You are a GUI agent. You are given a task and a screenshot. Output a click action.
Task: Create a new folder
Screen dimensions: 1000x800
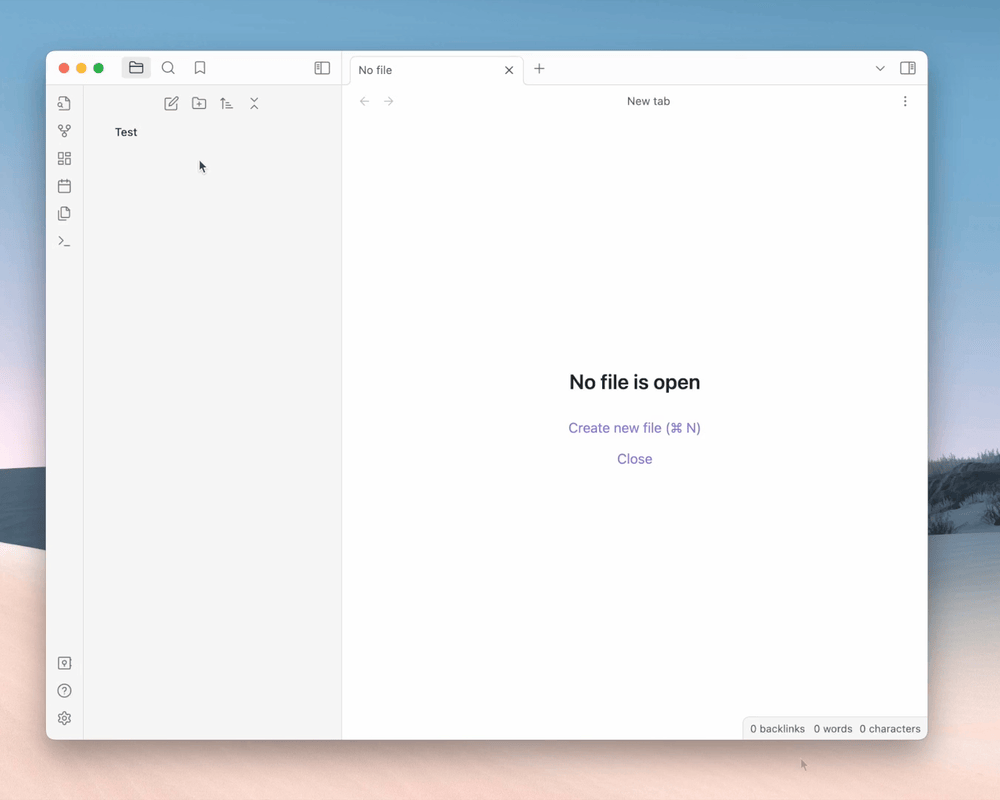tap(199, 103)
